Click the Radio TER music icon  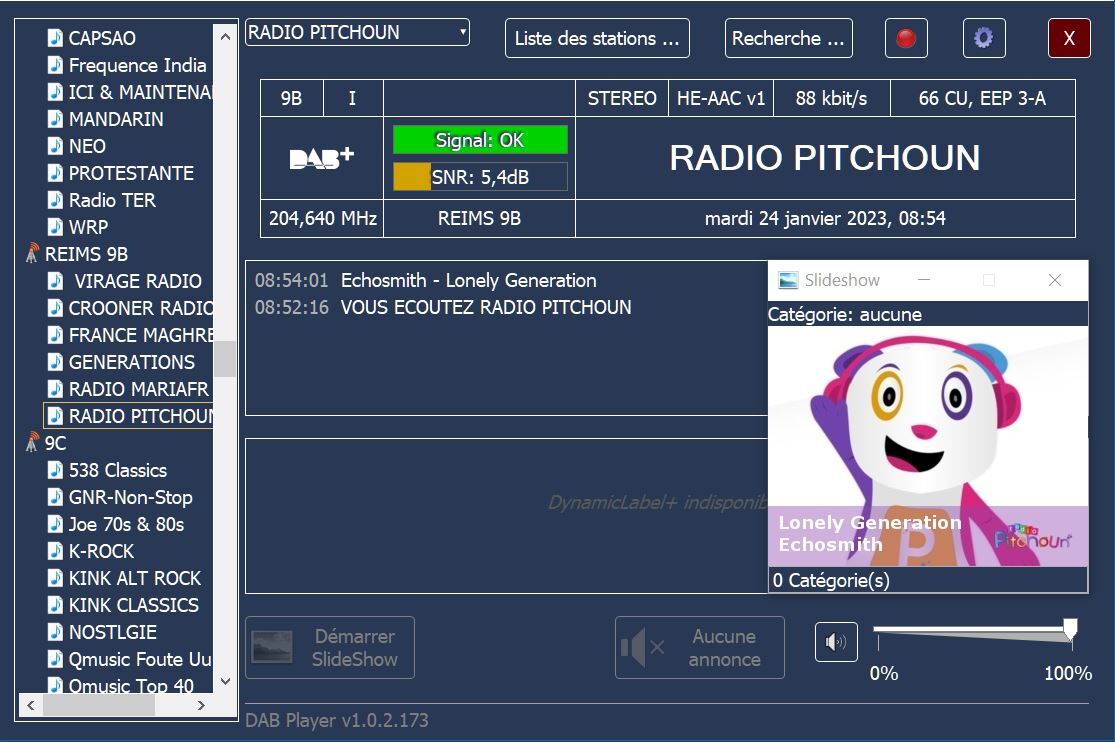tap(55, 200)
